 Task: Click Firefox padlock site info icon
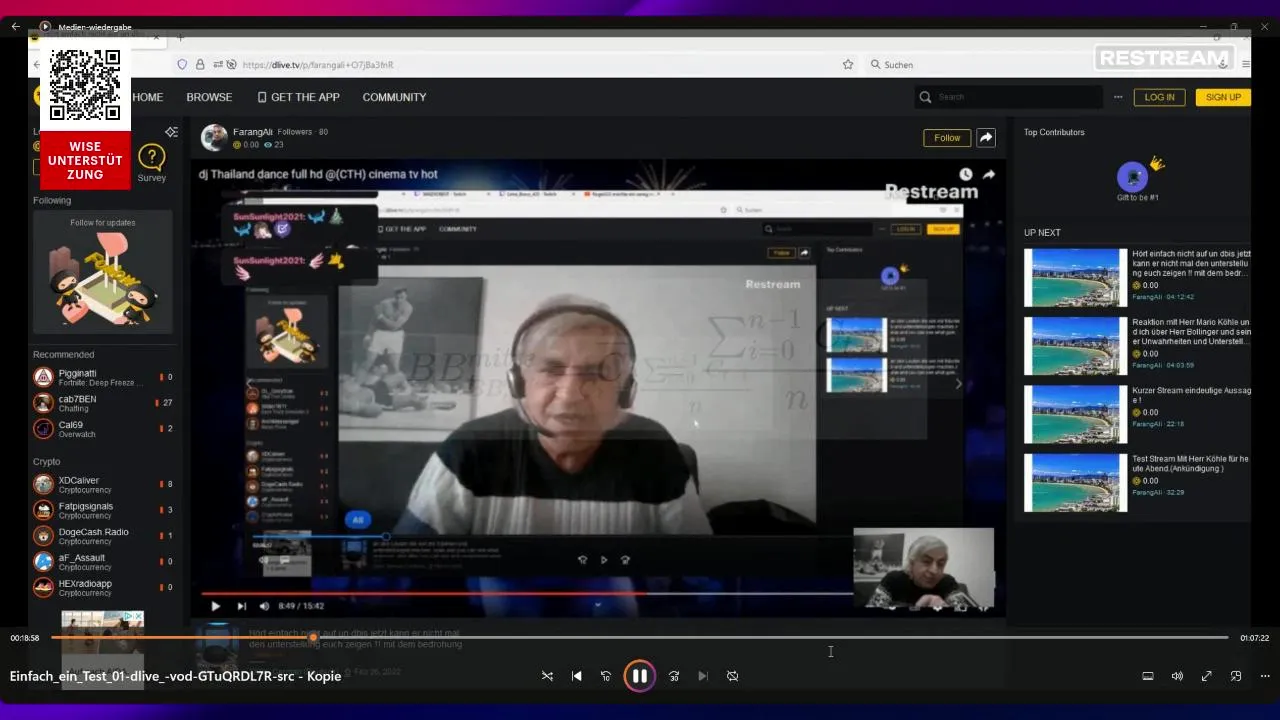coord(200,64)
